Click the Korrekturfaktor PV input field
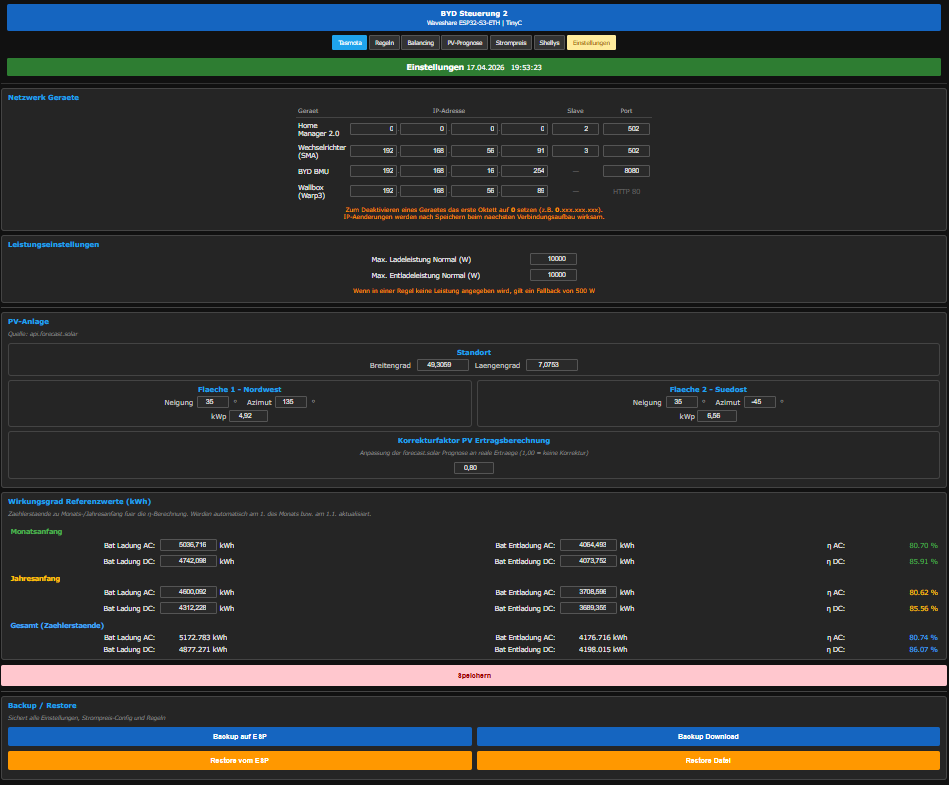949x785 pixels. [473, 468]
